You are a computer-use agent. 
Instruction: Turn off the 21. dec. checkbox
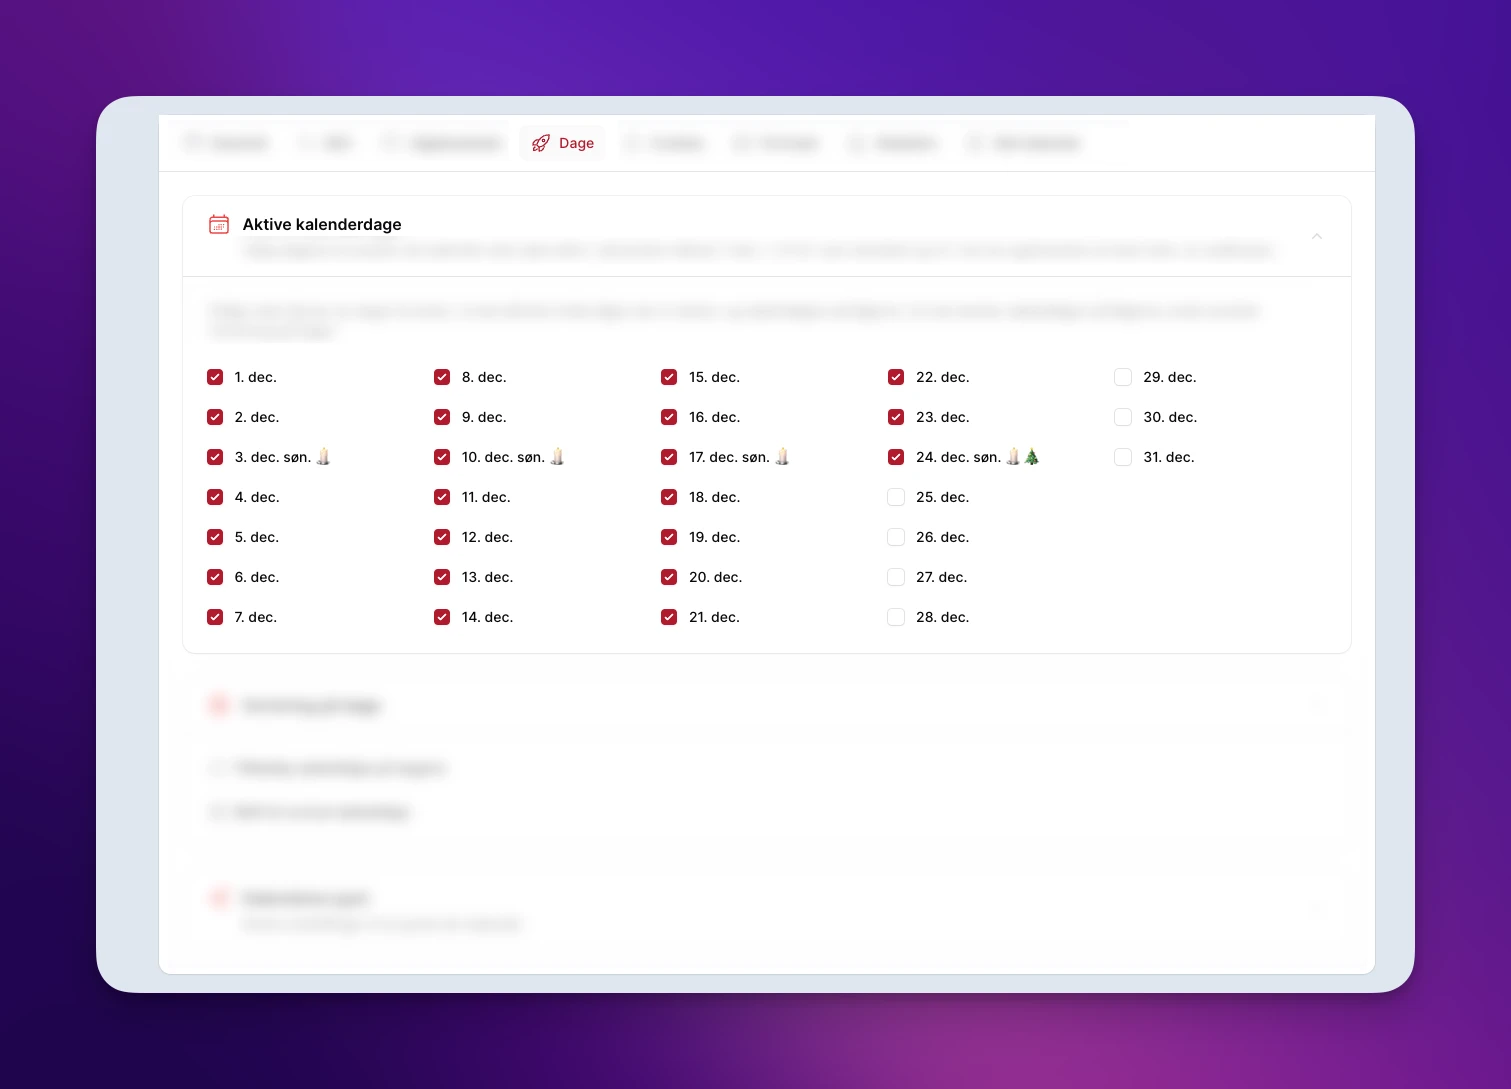[x=669, y=617]
